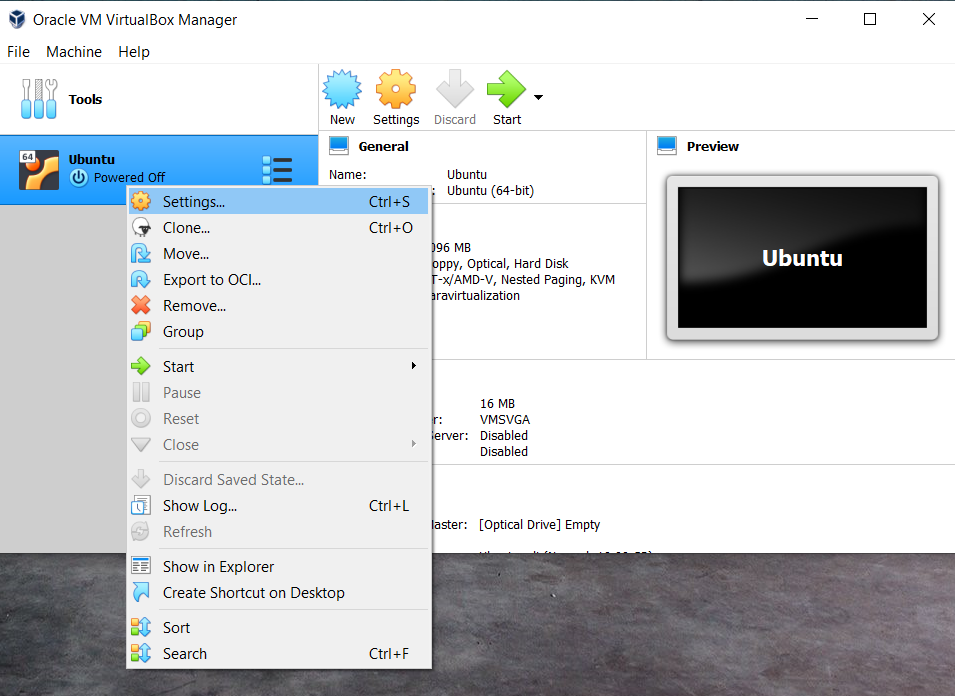Open Settings from the toolbar gear icon

coord(396,89)
